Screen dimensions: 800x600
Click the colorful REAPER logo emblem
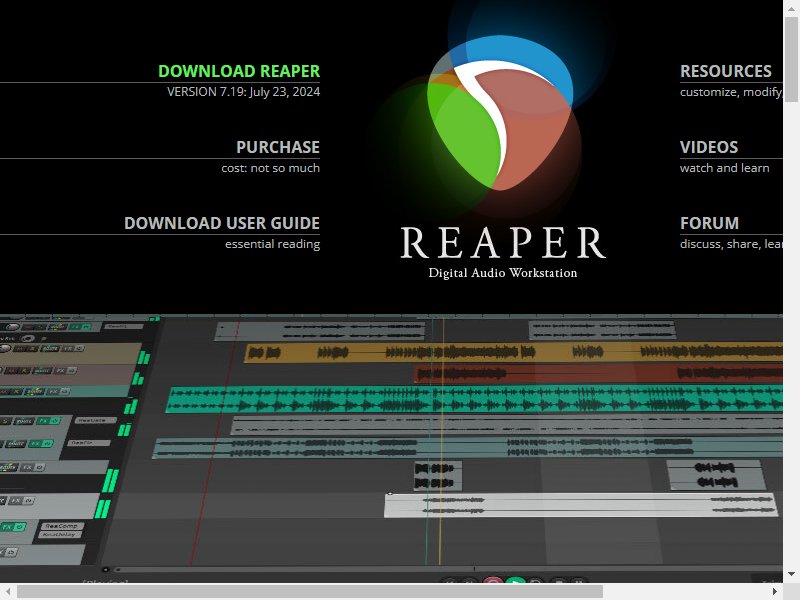coord(501,113)
